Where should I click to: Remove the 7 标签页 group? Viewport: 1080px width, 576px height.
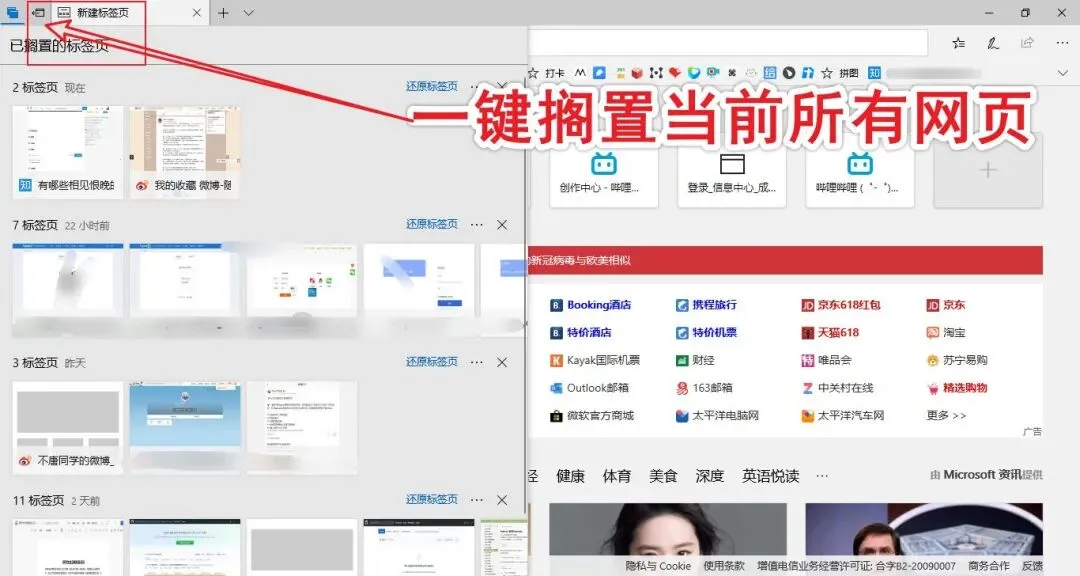click(x=502, y=225)
